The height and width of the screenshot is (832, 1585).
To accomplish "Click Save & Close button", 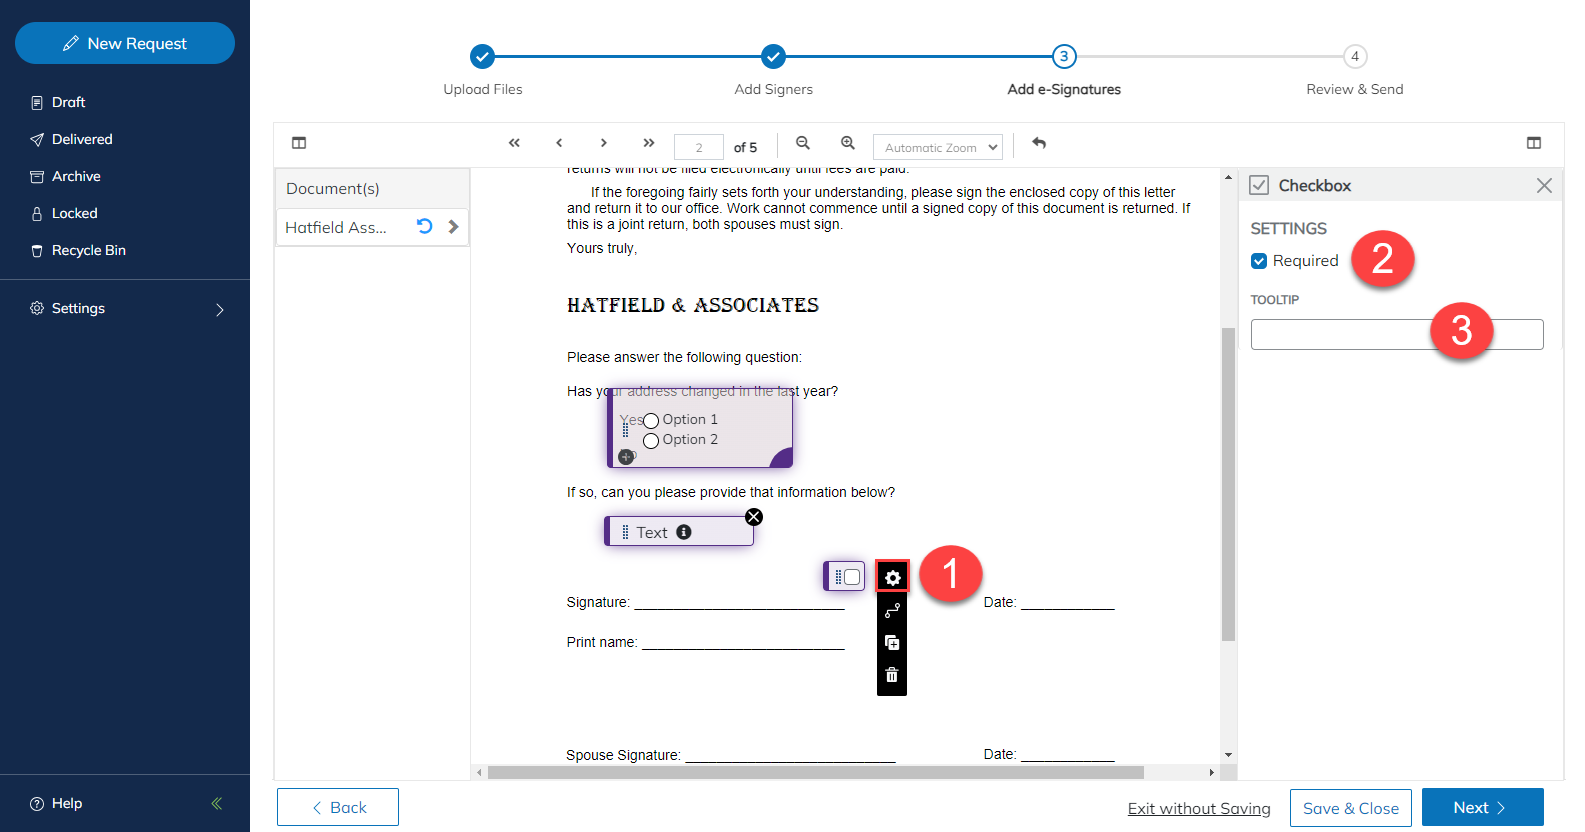I will [x=1351, y=808].
